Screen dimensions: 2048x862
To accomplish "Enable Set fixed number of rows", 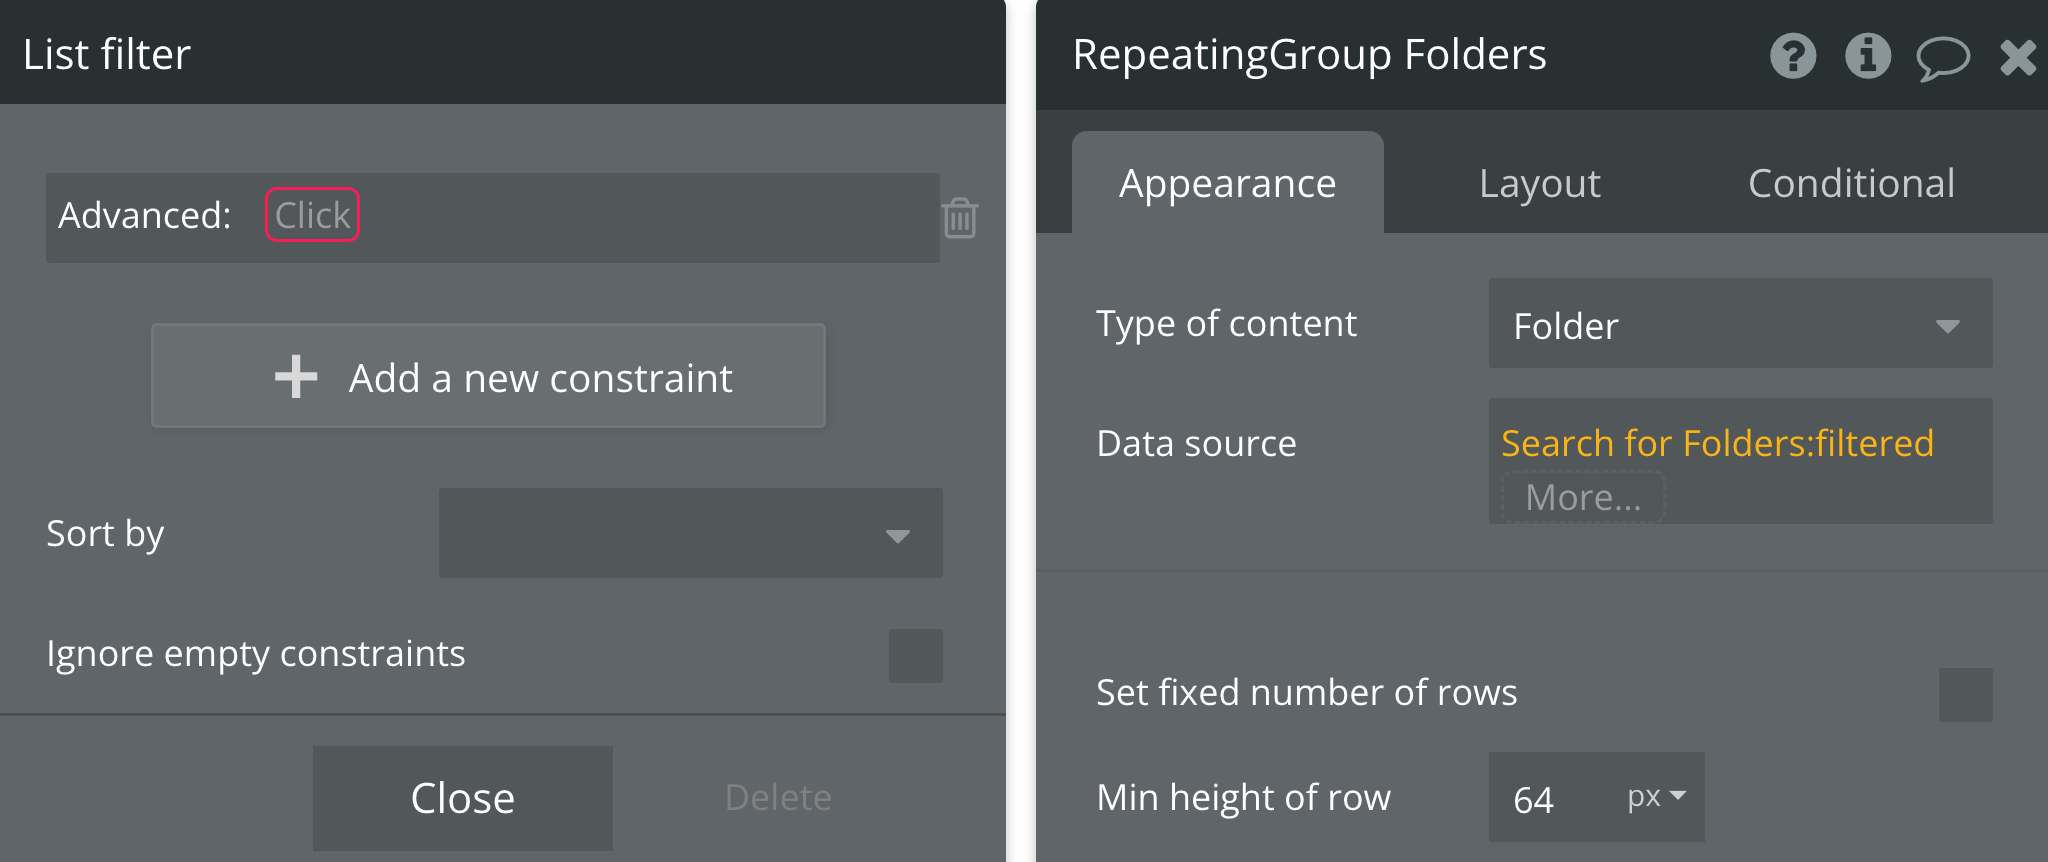I will coord(1965,694).
